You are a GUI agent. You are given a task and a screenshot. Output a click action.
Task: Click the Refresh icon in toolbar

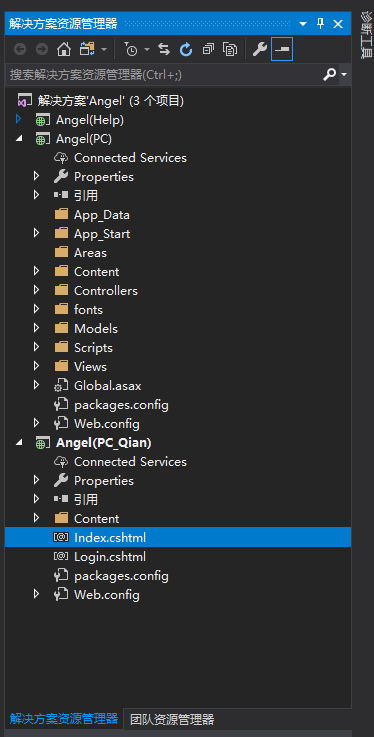coord(187,49)
